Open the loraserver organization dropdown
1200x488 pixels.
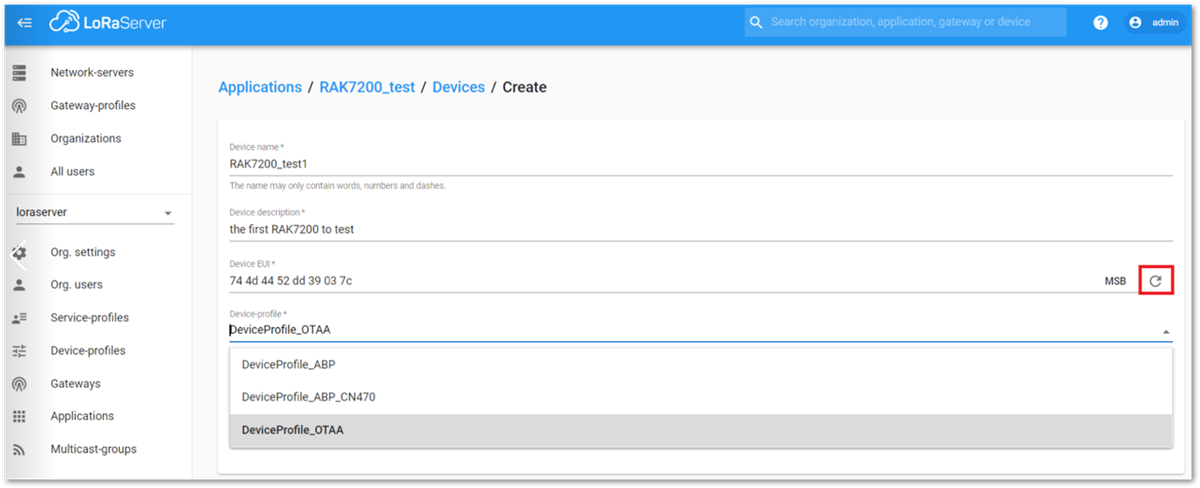95,212
